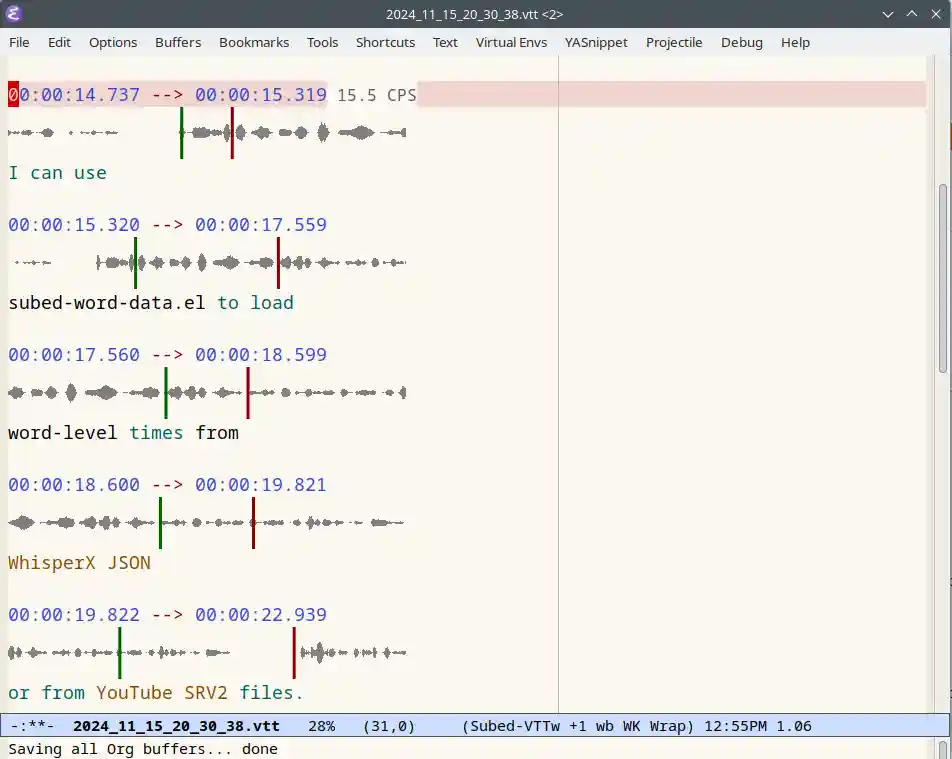Open the window options chevron in the title bar

click(888, 14)
